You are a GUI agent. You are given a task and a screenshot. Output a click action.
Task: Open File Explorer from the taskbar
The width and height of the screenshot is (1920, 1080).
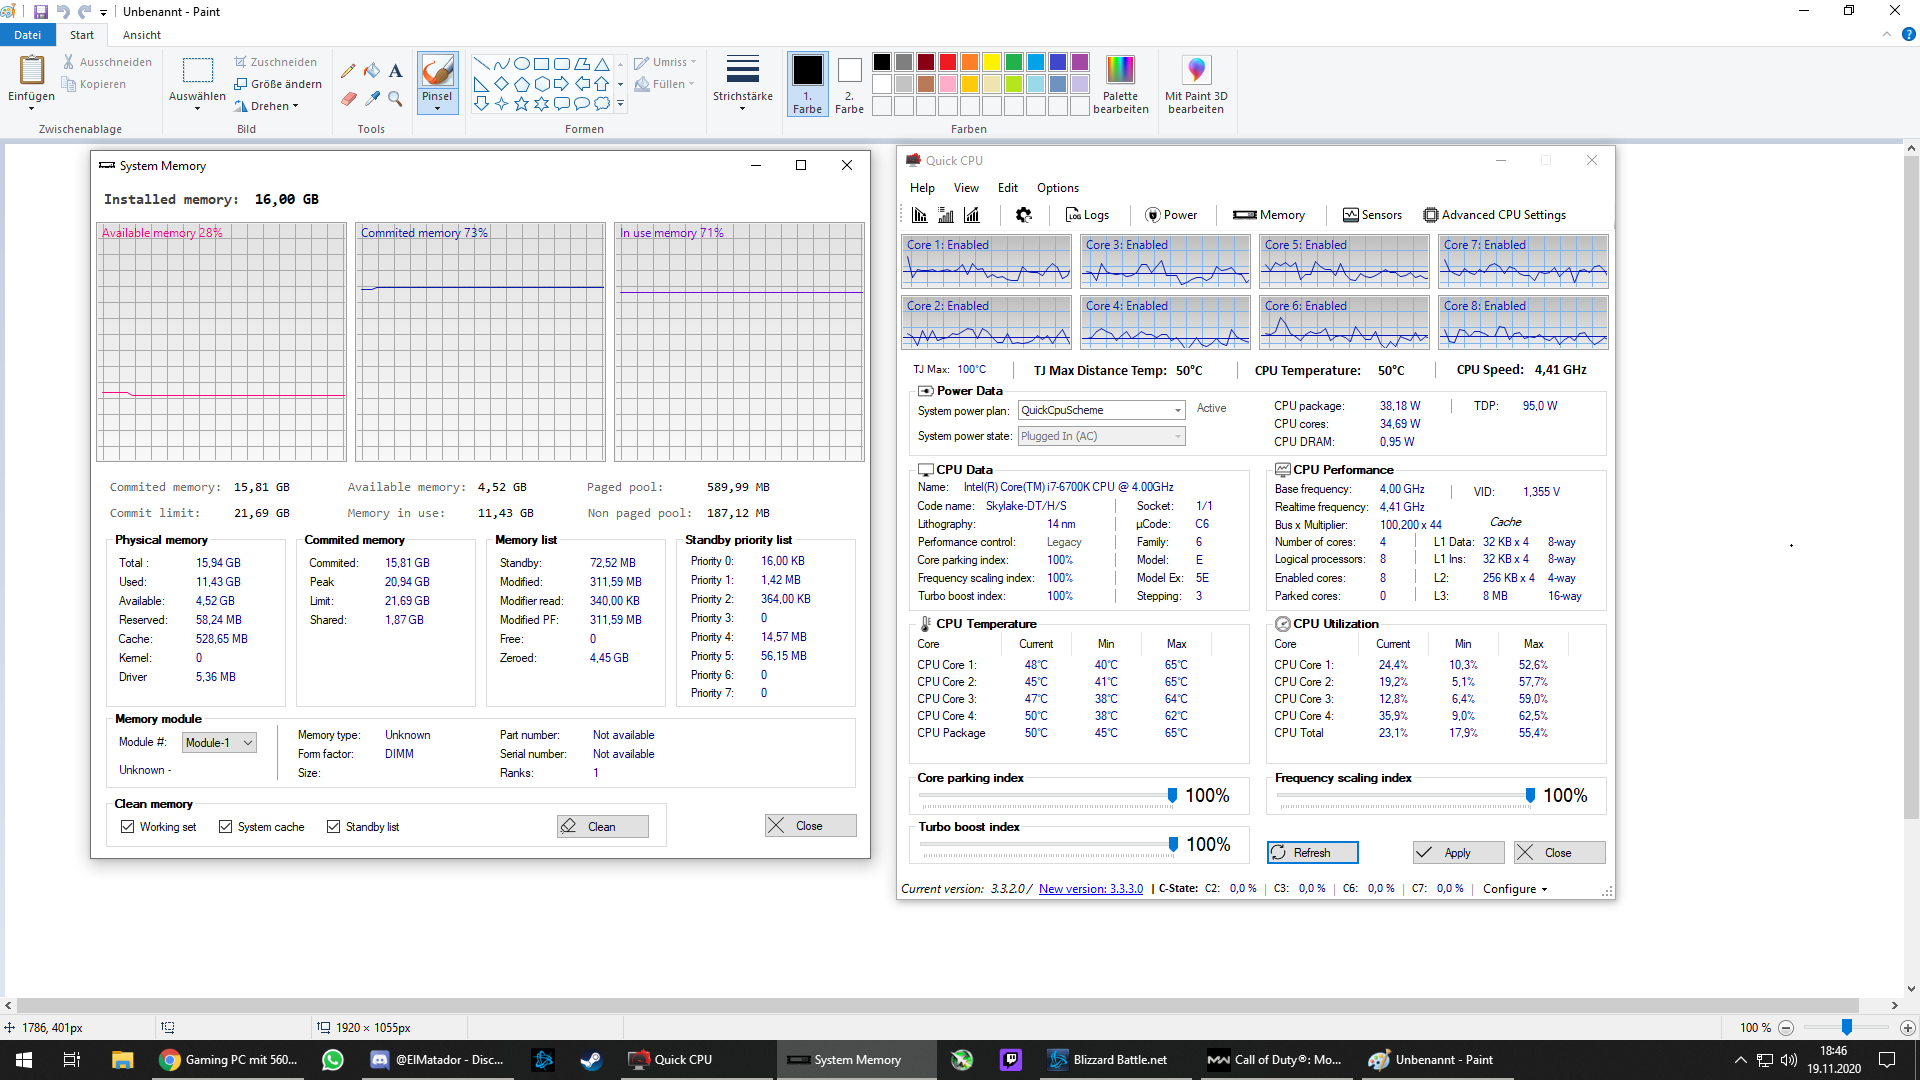[122, 1060]
